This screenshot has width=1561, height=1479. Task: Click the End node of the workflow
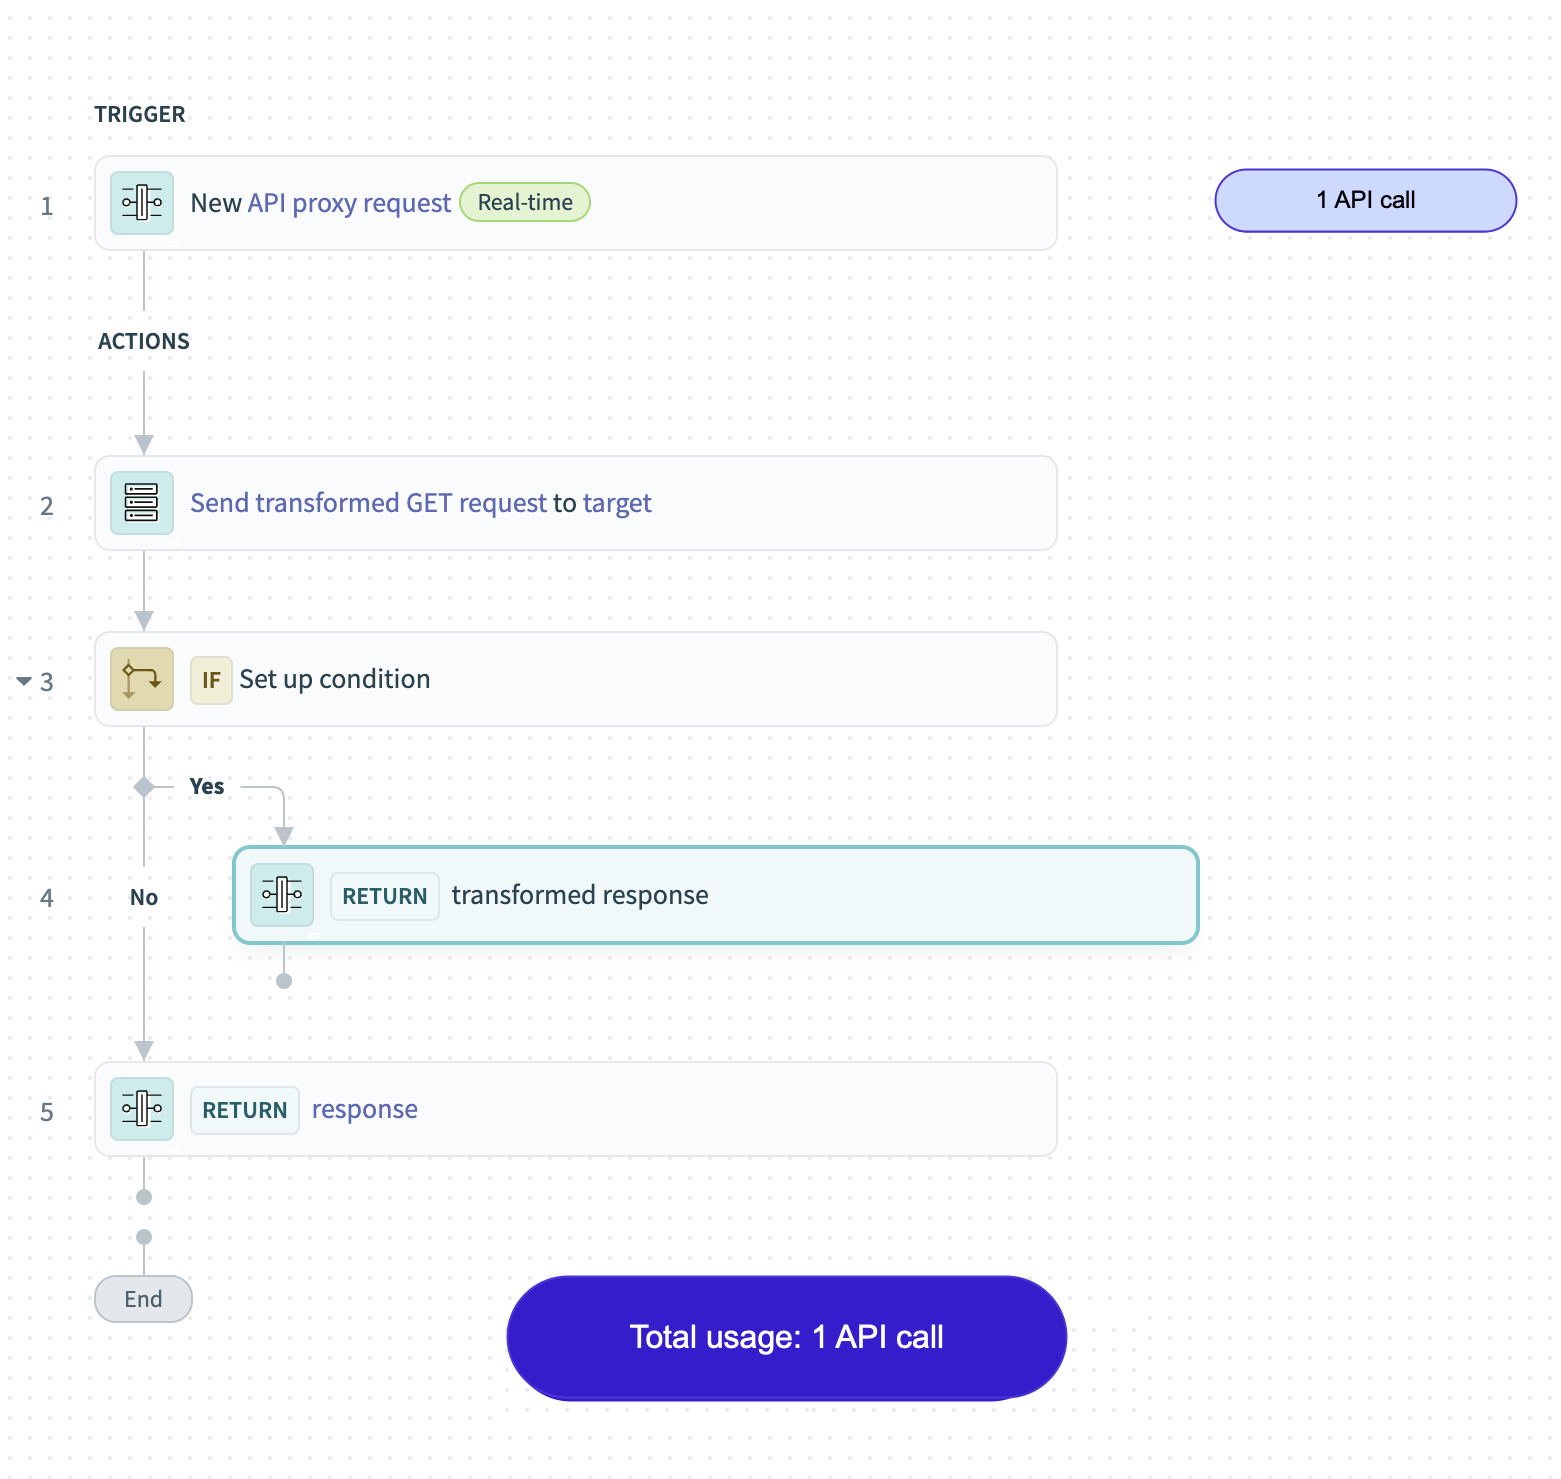(x=143, y=1299)
